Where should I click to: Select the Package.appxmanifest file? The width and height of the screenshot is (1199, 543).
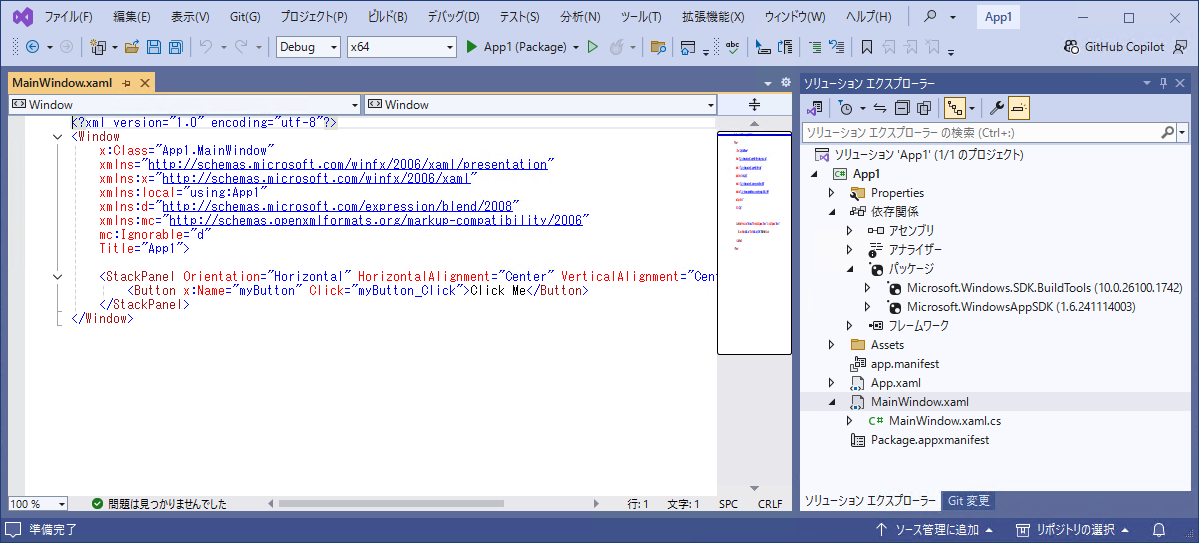pos(930,440)
